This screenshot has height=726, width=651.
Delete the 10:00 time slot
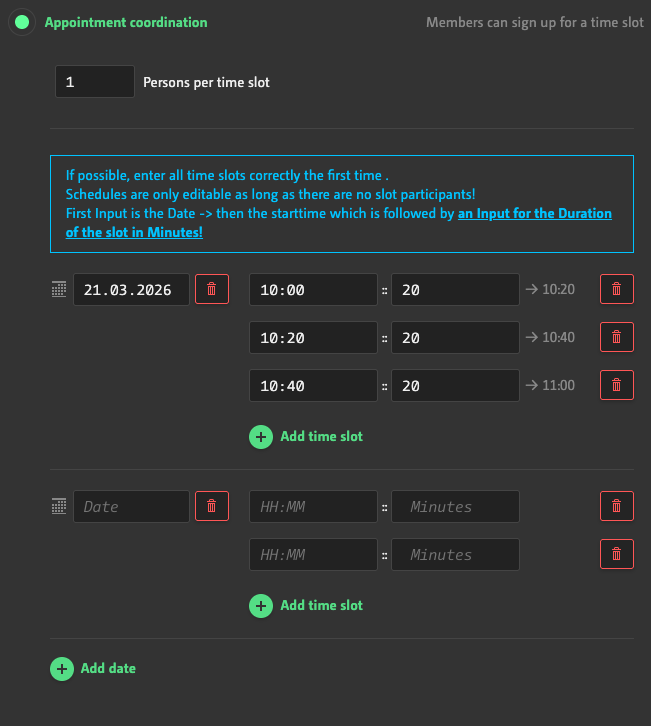coord(617,289)
